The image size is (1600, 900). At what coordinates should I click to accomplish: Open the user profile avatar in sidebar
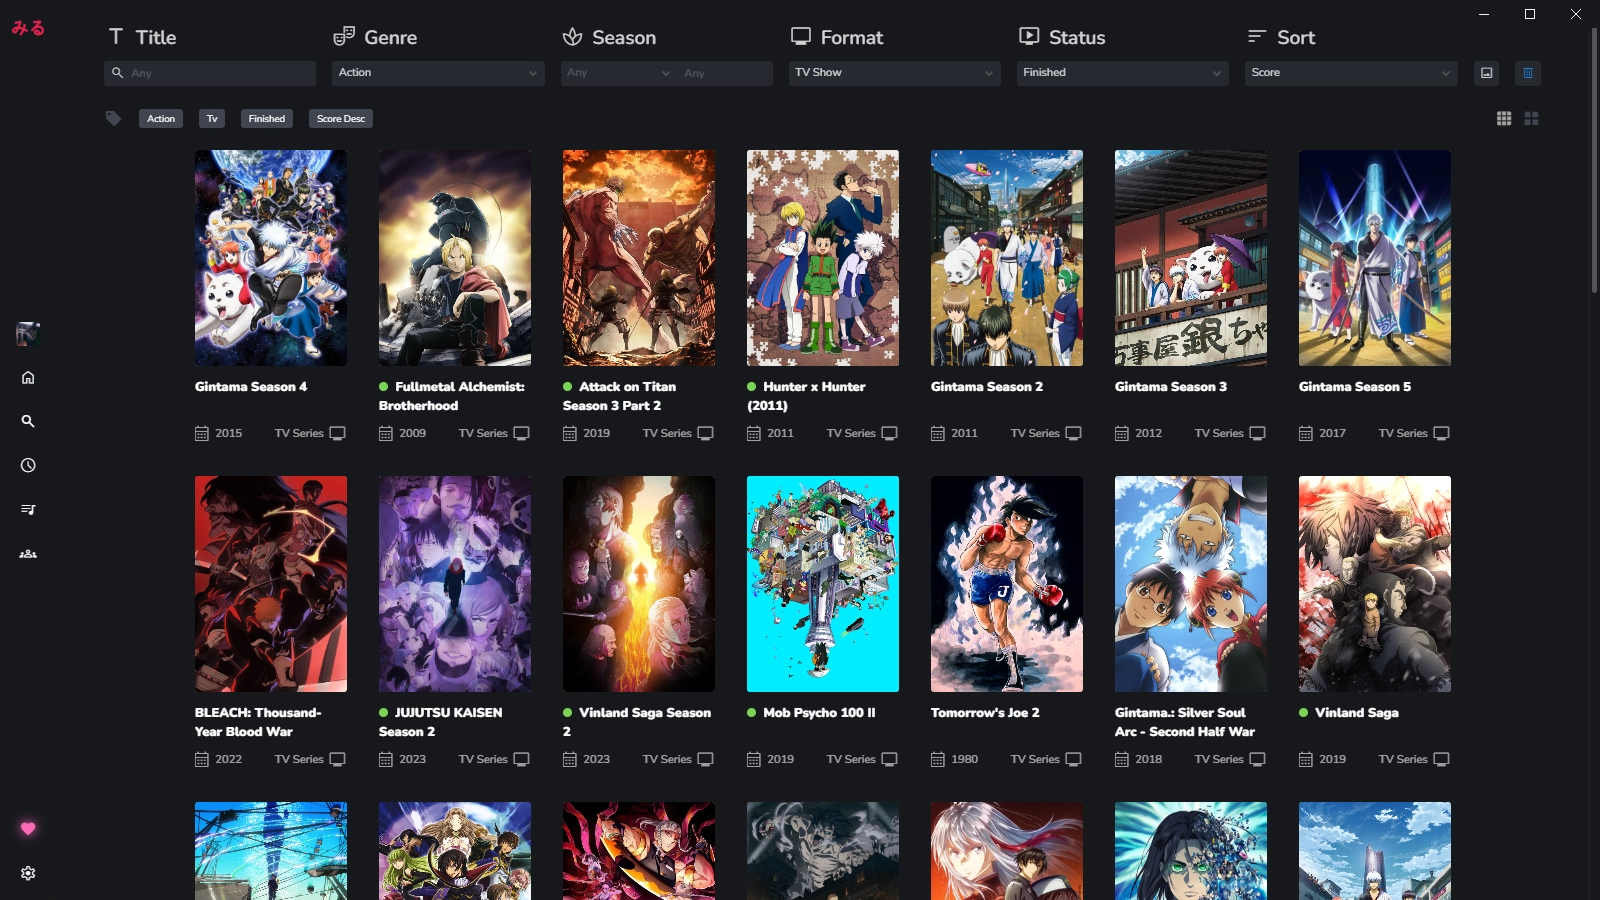(x=28, y=334)
